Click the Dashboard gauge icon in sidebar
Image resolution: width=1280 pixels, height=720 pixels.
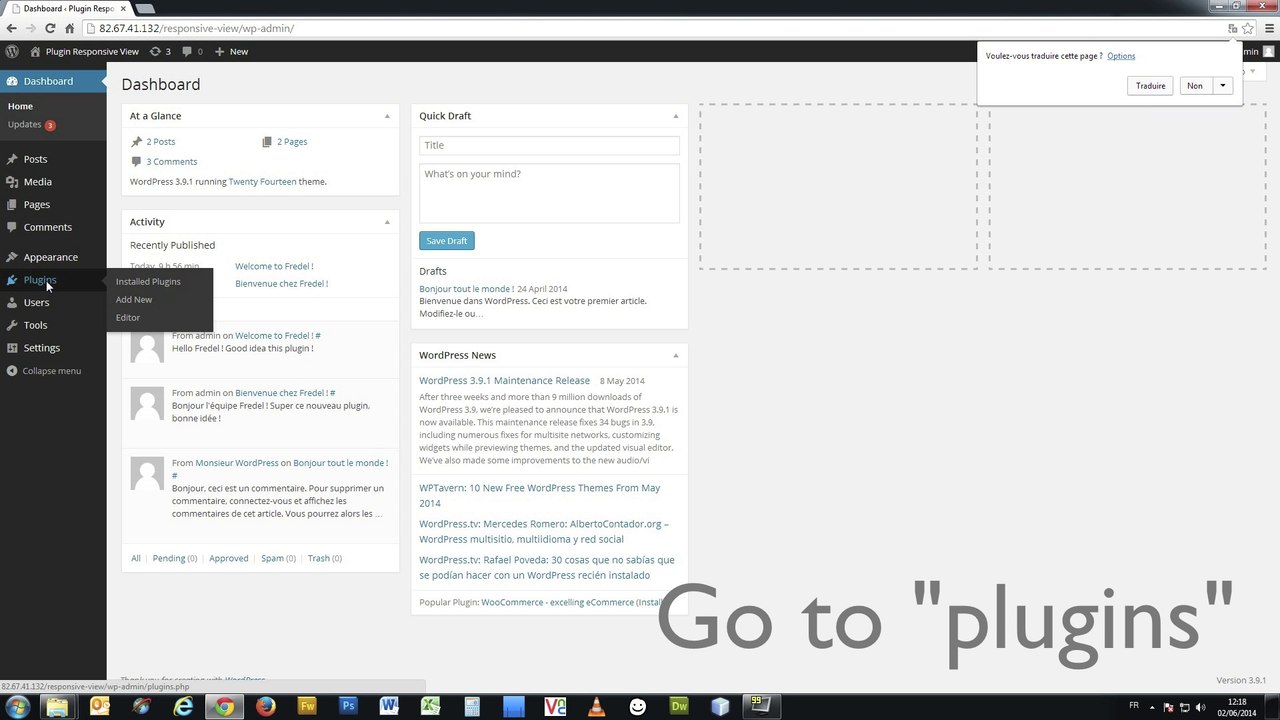[x=12, y=81]
